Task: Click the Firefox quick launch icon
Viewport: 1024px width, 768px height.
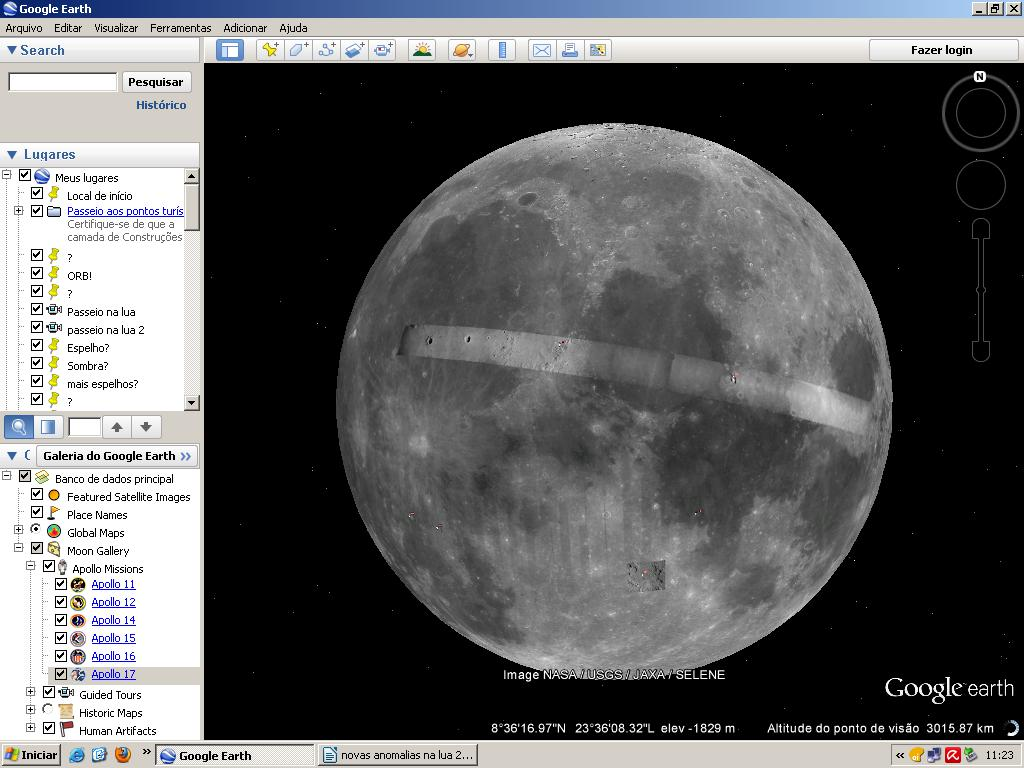Action: click(x=123, y=756)
